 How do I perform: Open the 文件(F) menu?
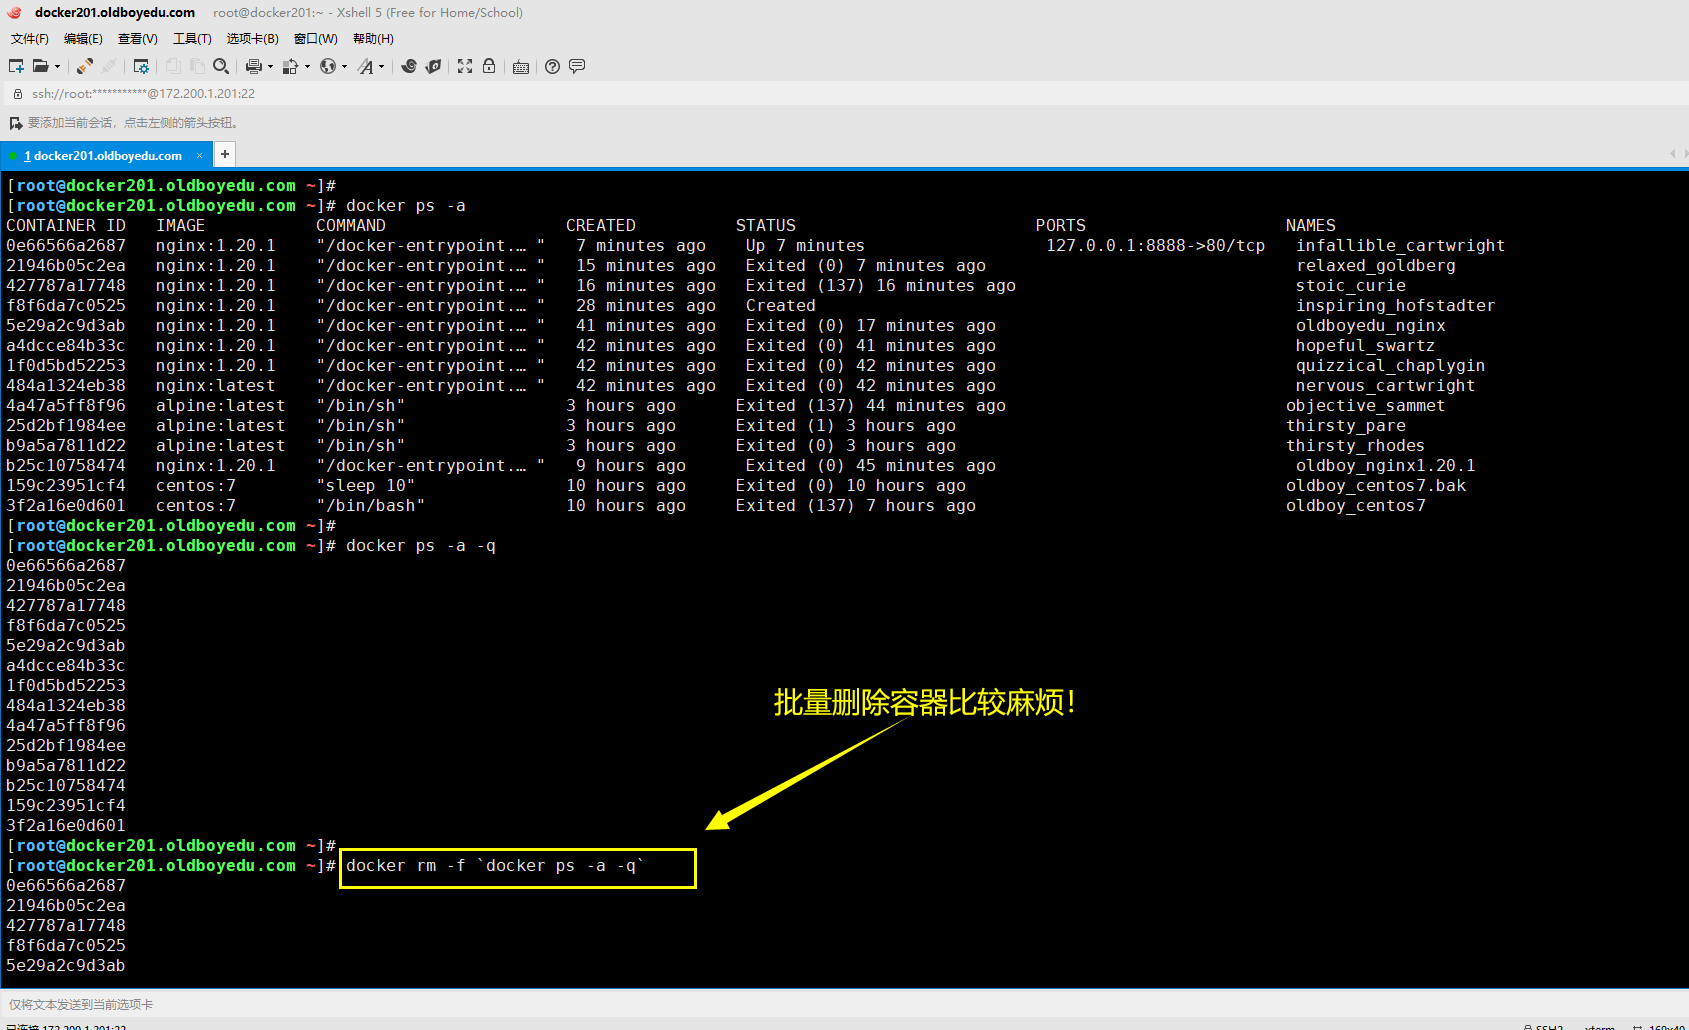click(29, 39)
